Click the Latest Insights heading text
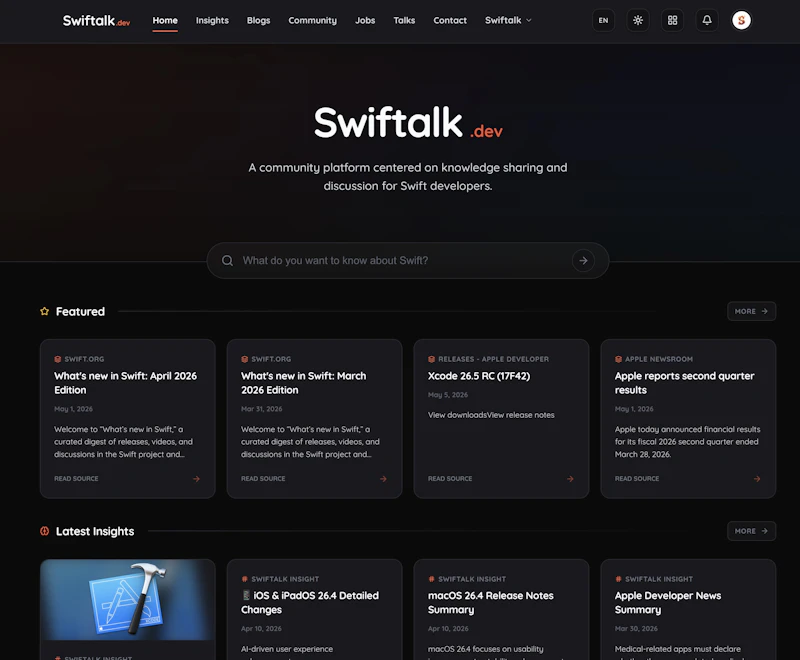The image size is (800, 660). [95, 531]
